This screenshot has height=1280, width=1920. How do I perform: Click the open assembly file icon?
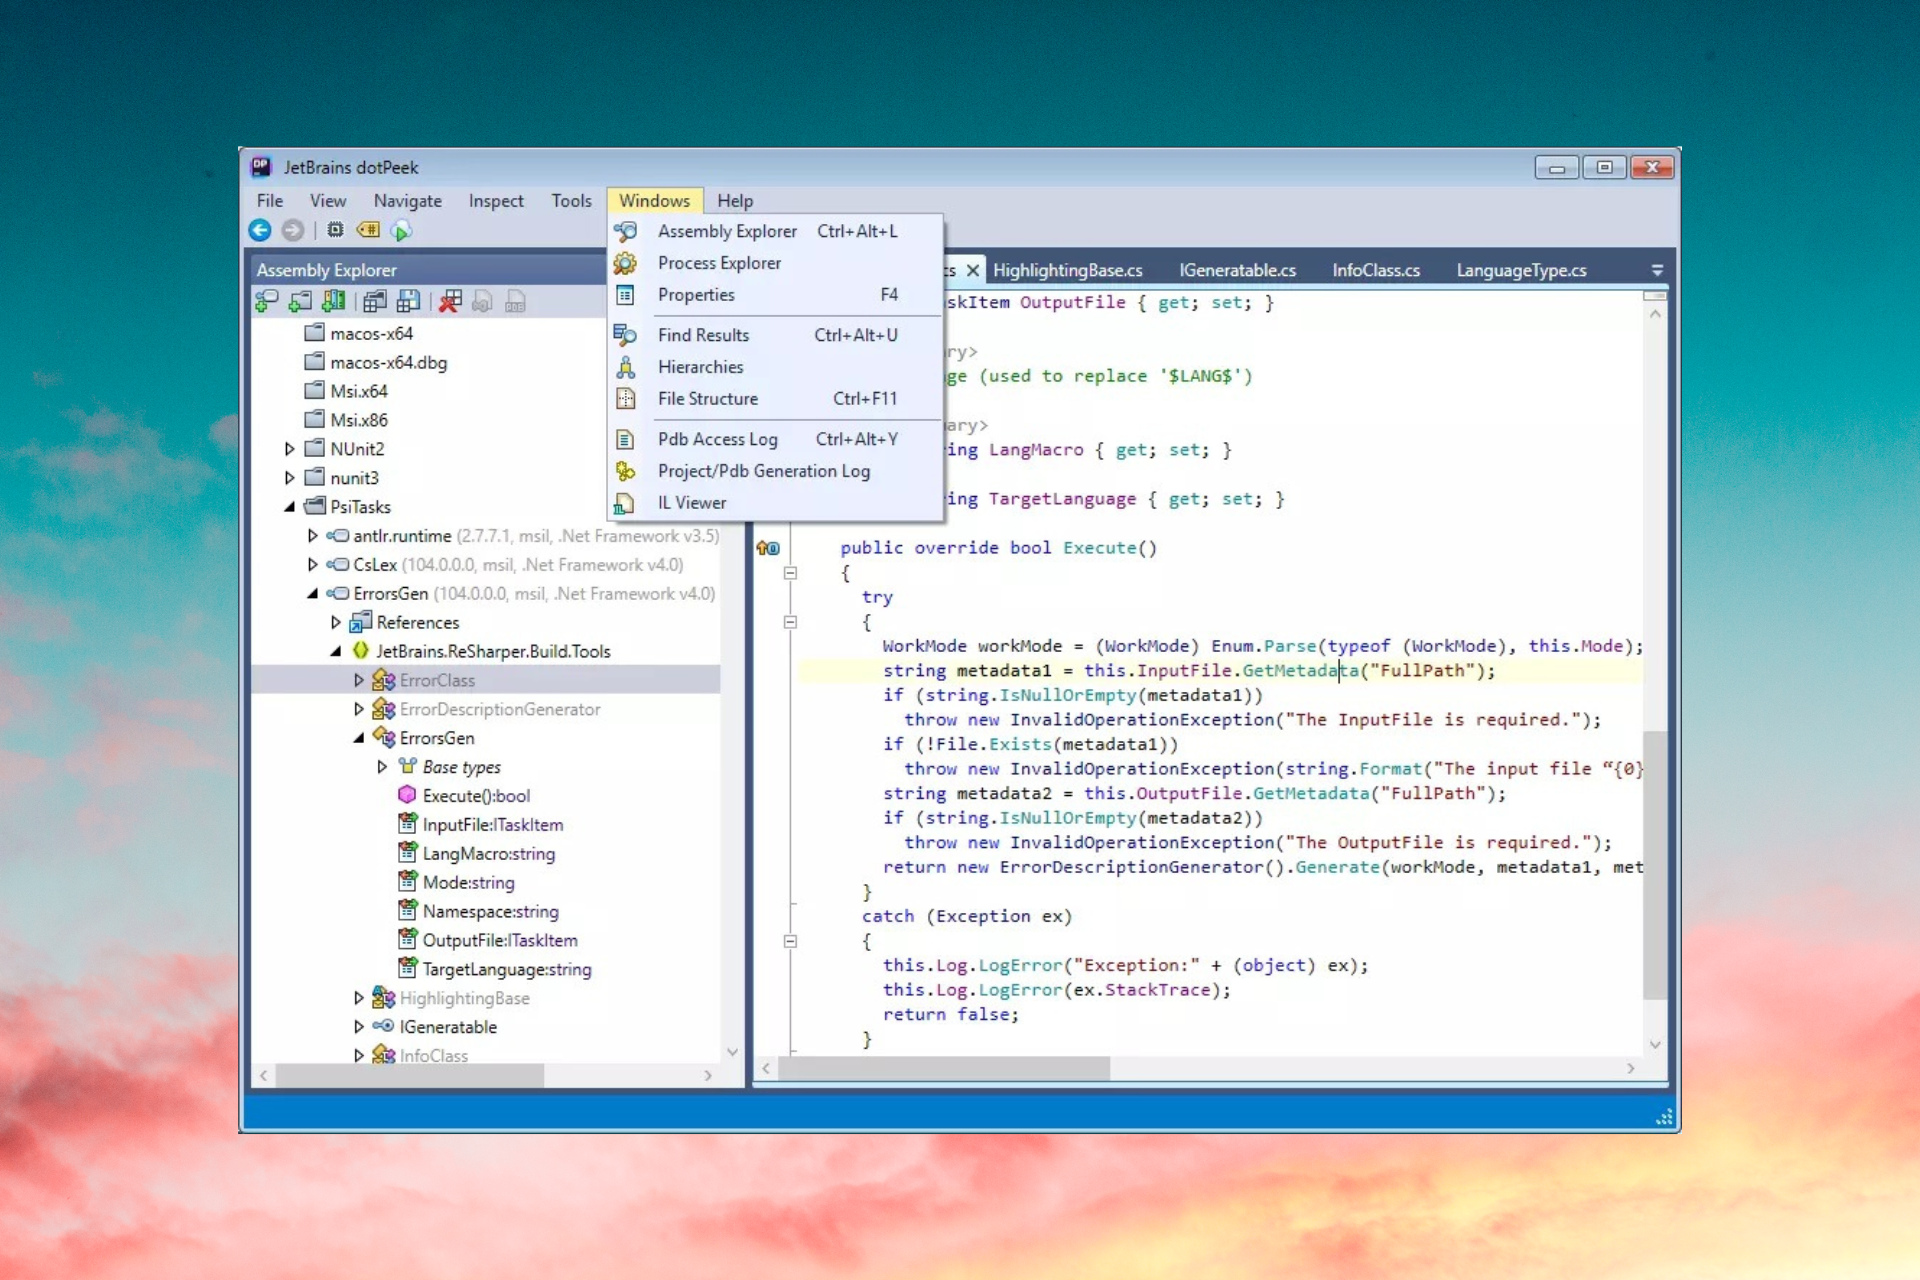(266, 301)
